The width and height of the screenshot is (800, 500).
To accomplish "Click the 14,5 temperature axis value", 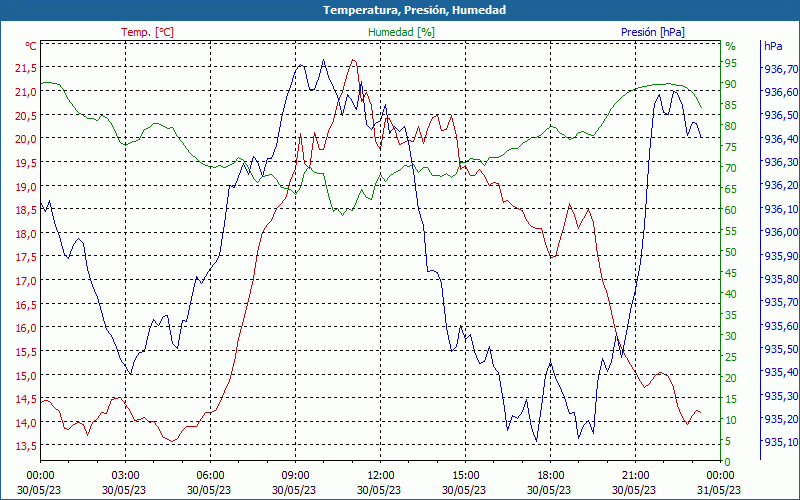I will (26, 399).
